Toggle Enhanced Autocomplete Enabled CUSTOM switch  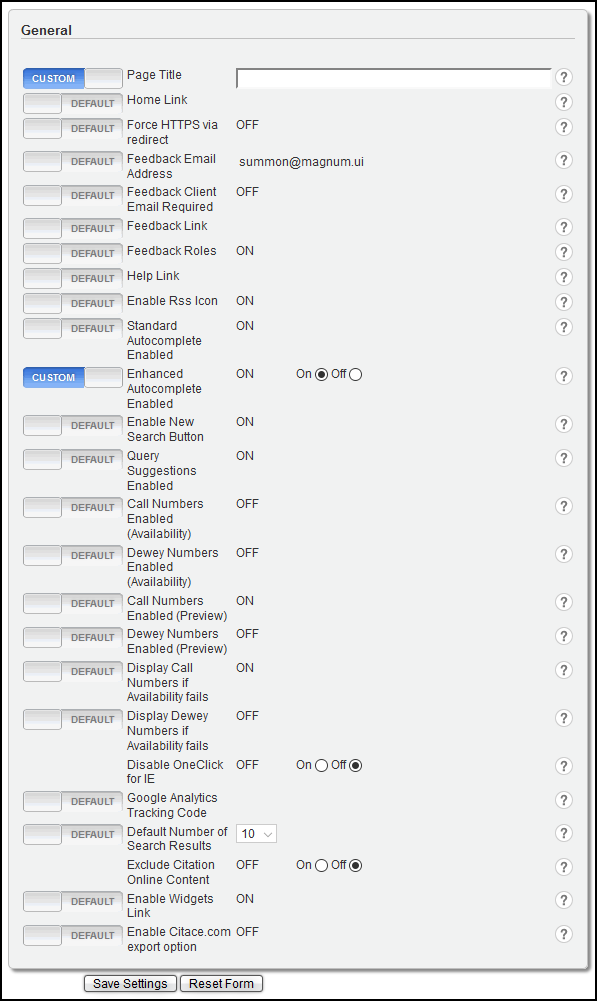coord(73,377)
